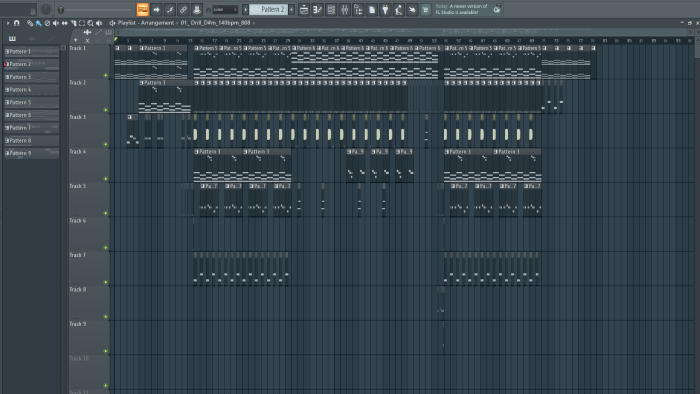Select the zoom magnifier tool
This screenshot has width=700, height=394.
coord(90,23)
